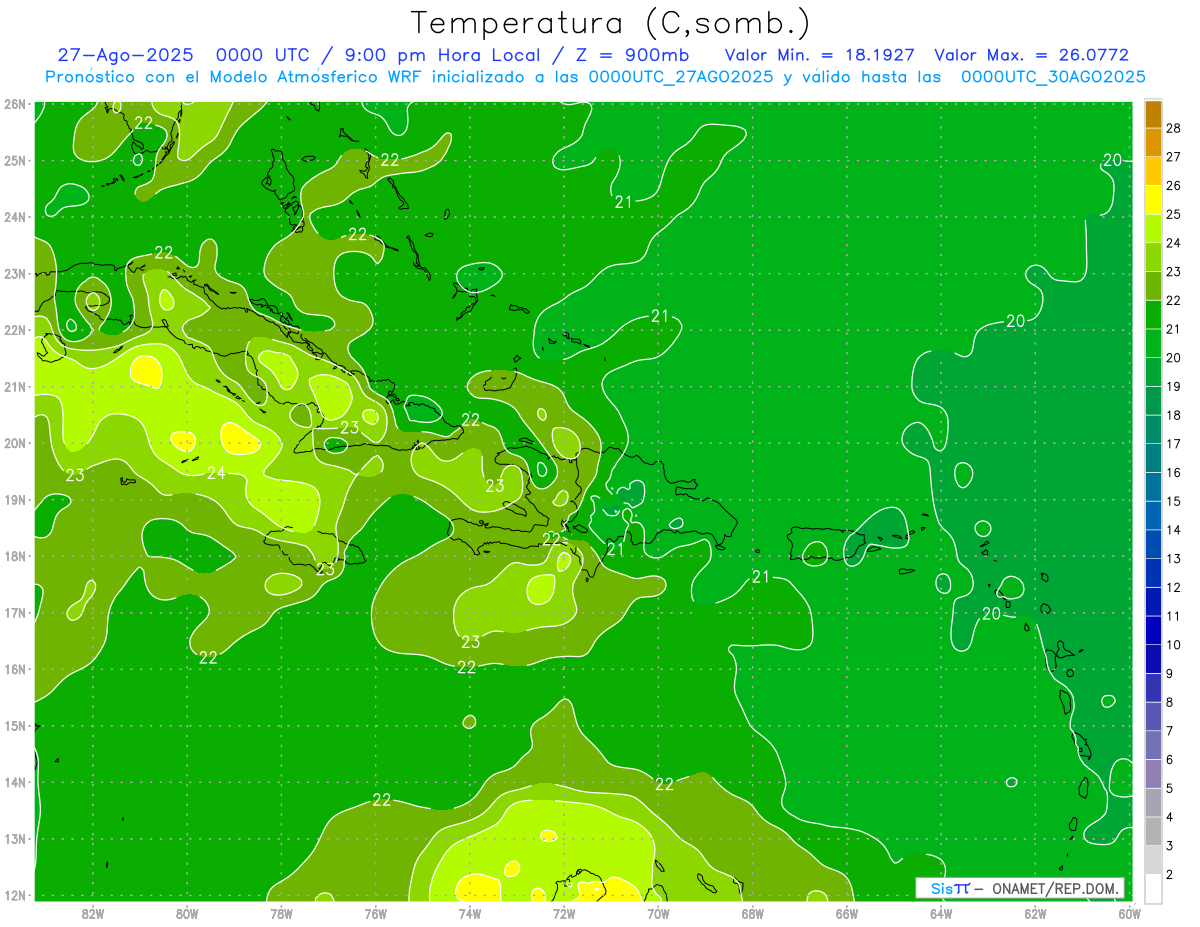Click the '7' label on the color scale
The width and height of the screenshot is (1200, 927).
point(1170,731)
